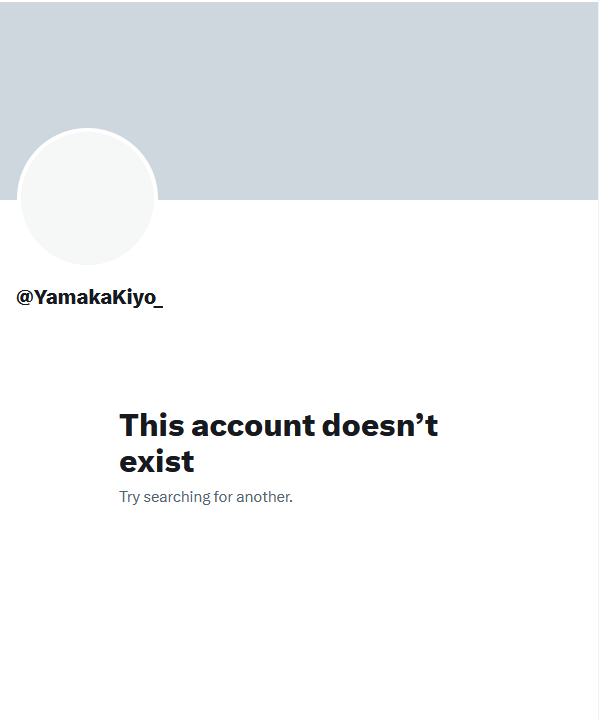Click the "This account doesn't exist" heading
This screenshot has width=601, height=721.
point(279,443)
